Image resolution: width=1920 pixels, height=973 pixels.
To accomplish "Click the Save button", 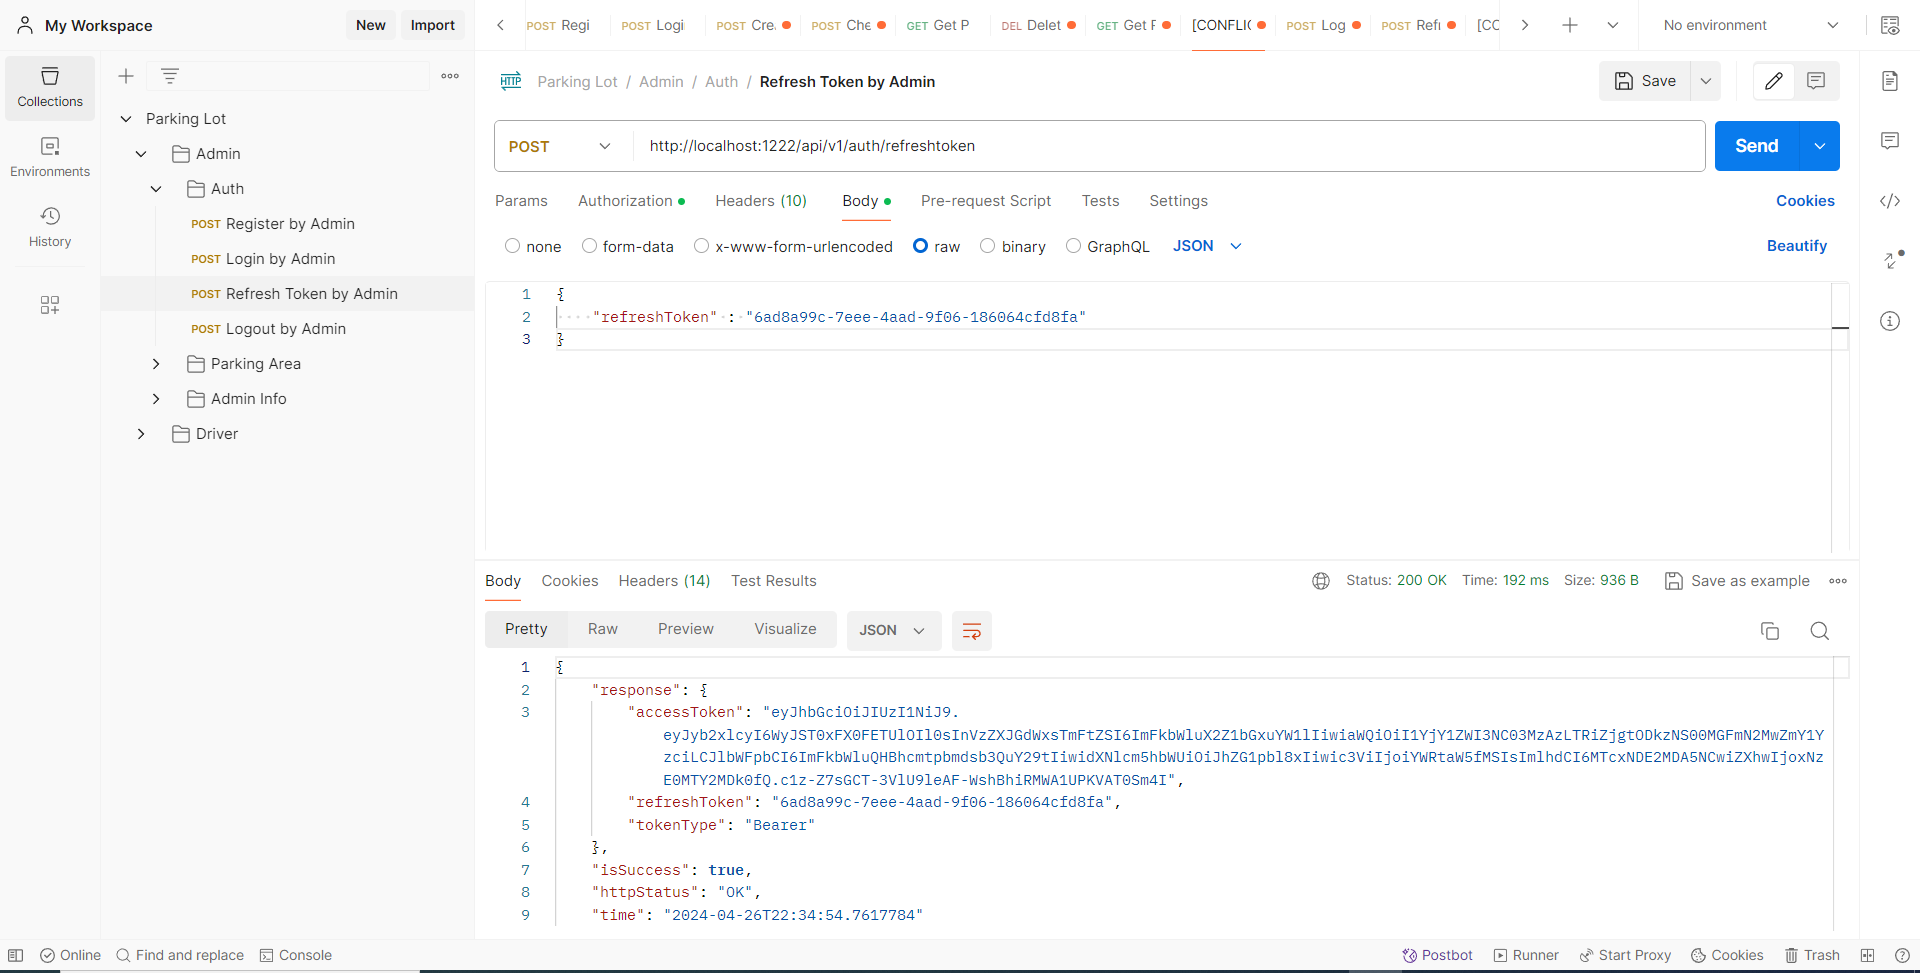I will [x=1645, y=81].
